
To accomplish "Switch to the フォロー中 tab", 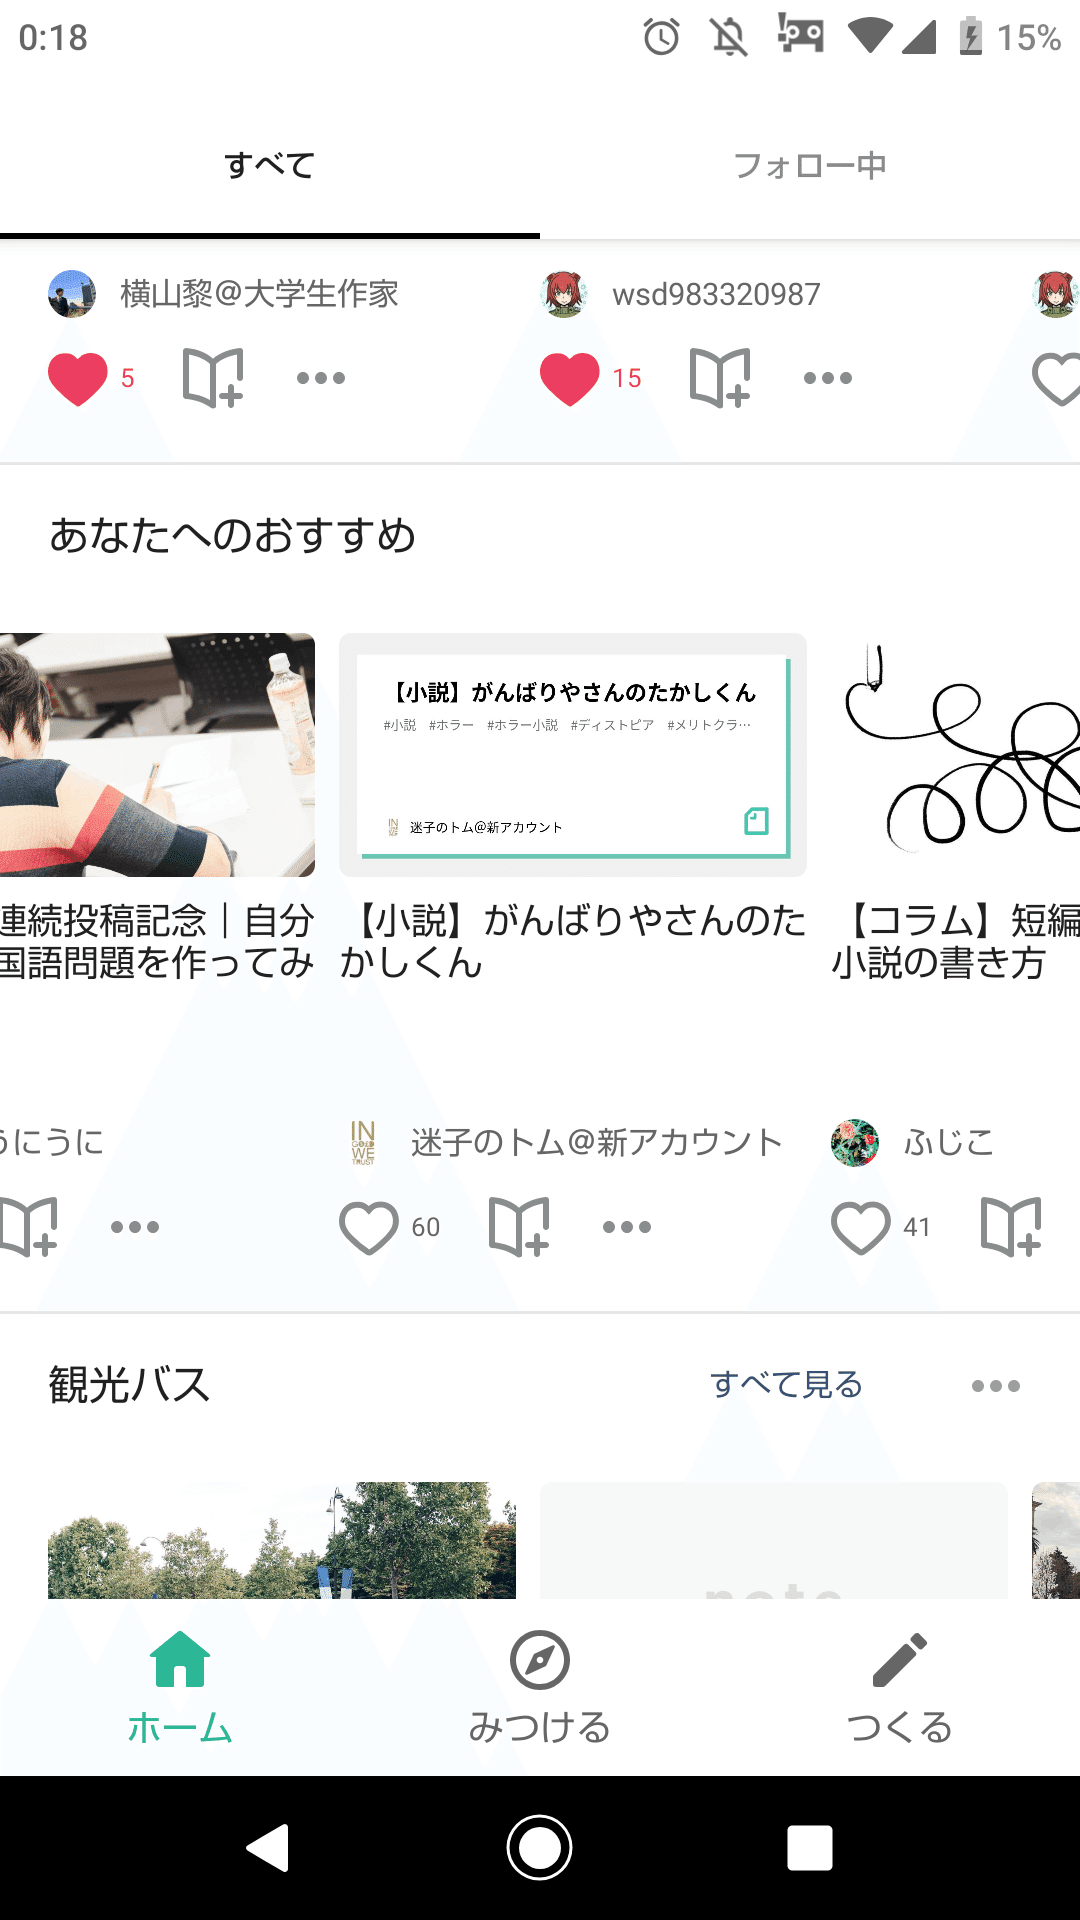I will tap(810, 165).
